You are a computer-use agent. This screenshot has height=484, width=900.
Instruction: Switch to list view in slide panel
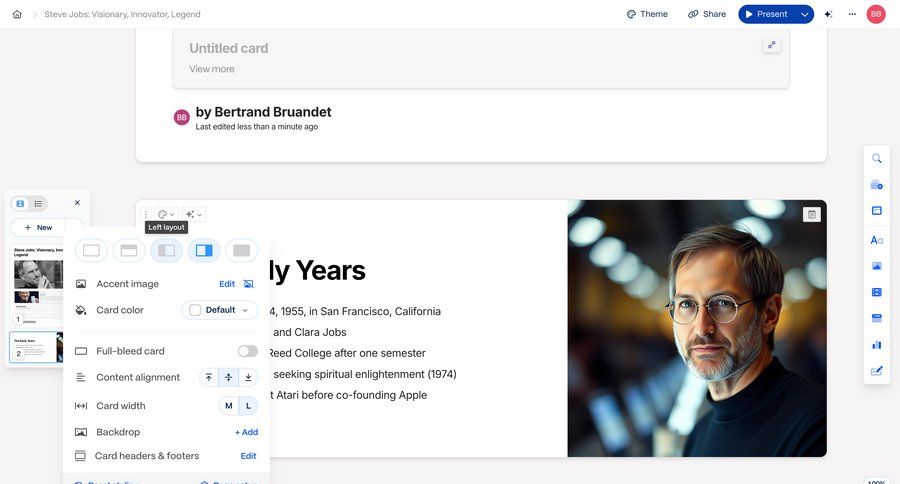38,203
